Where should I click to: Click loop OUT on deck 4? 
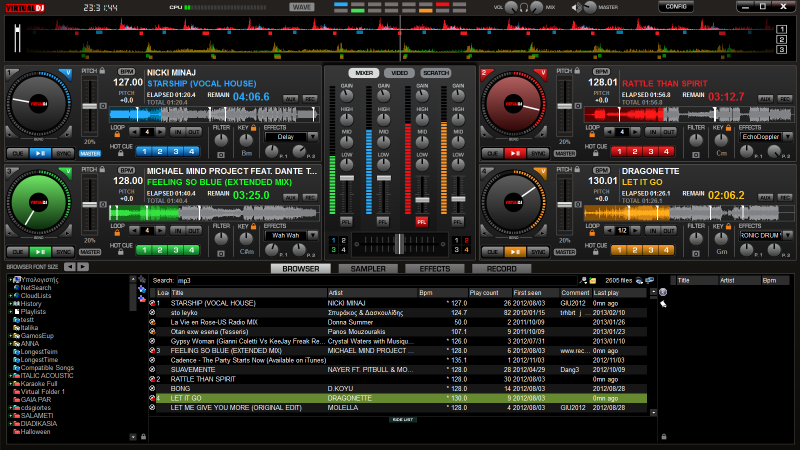668,231
